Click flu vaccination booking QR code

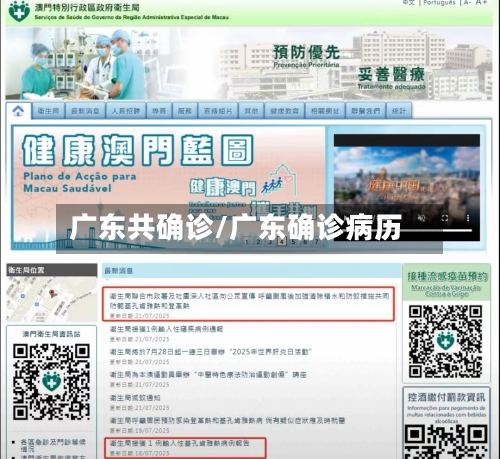pyautogui.click(x=446, y=342)
